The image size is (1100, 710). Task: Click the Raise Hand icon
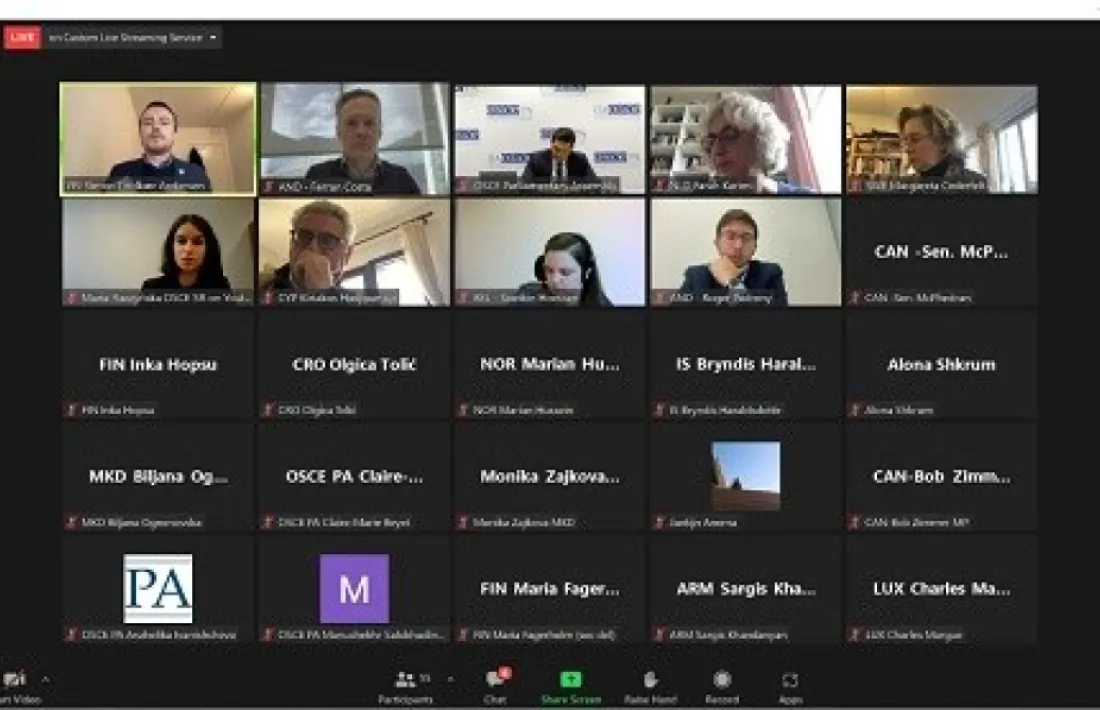click(650, 680)
